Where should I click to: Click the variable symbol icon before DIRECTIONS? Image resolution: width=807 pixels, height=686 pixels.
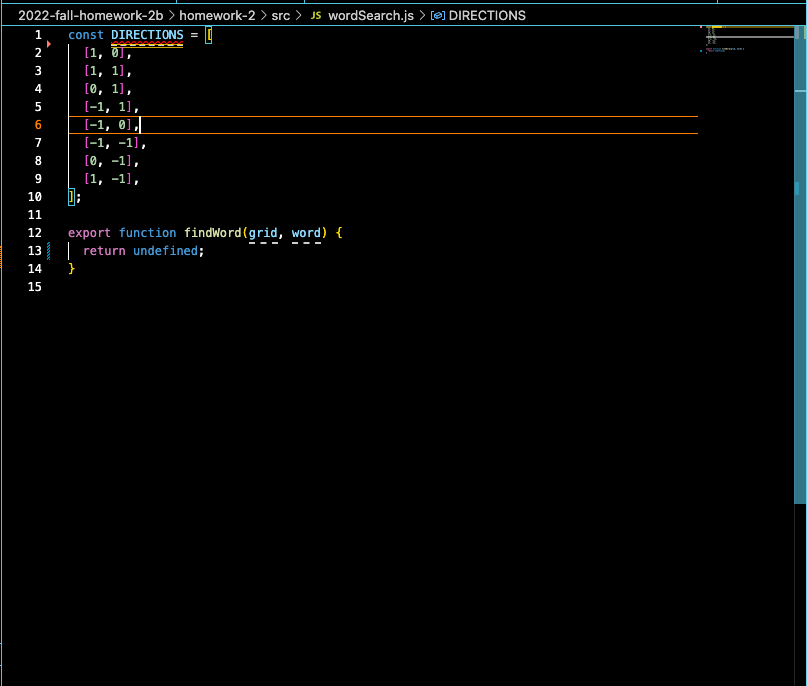[437, 15]
